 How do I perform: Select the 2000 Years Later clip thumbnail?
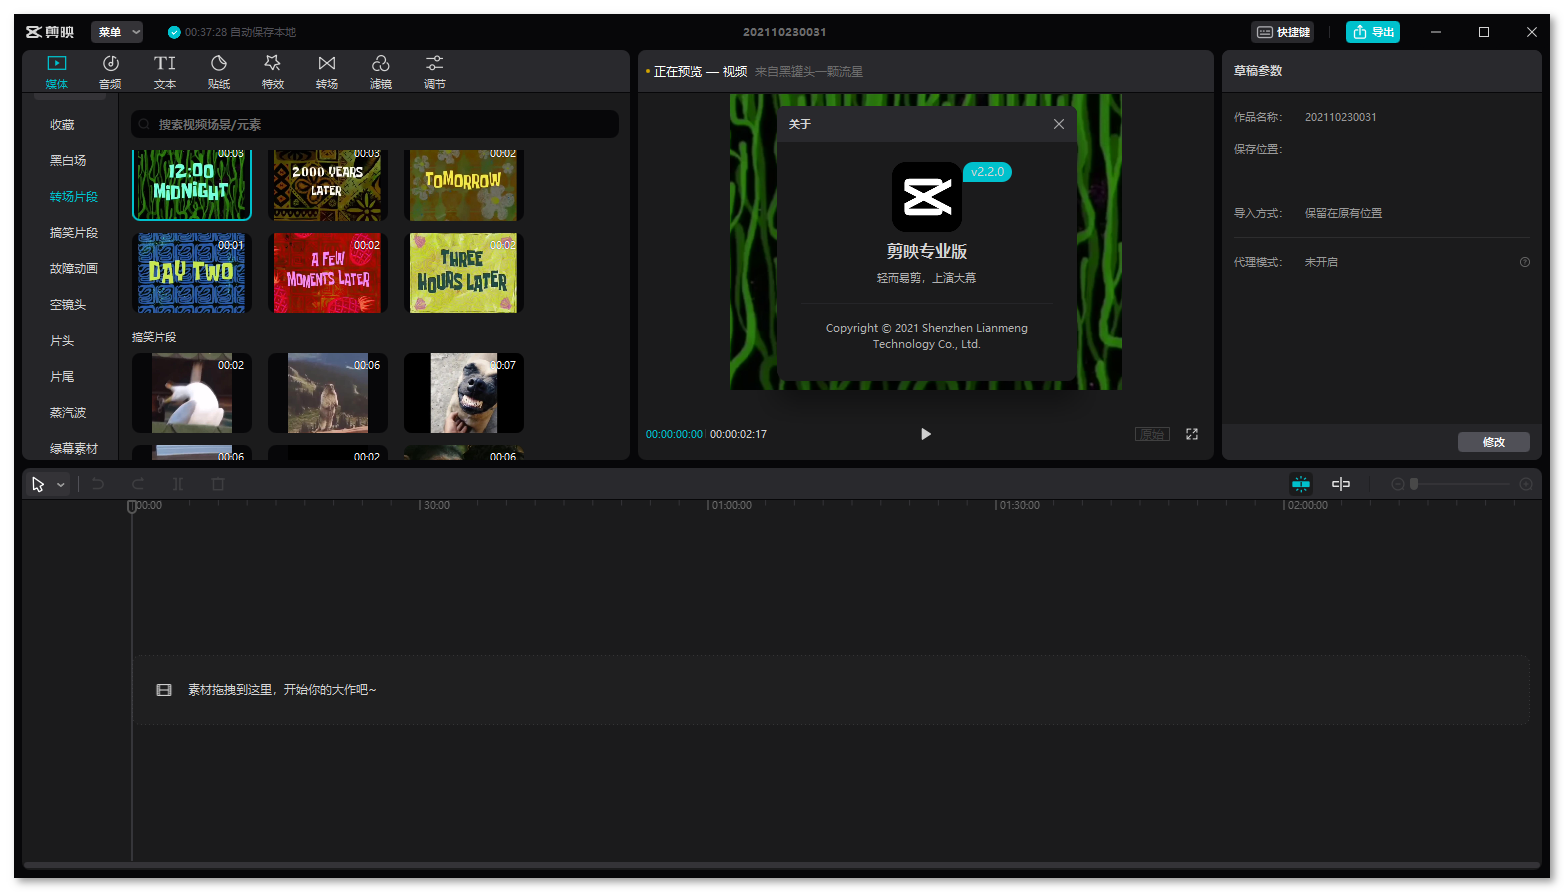(x=328, y=185)
